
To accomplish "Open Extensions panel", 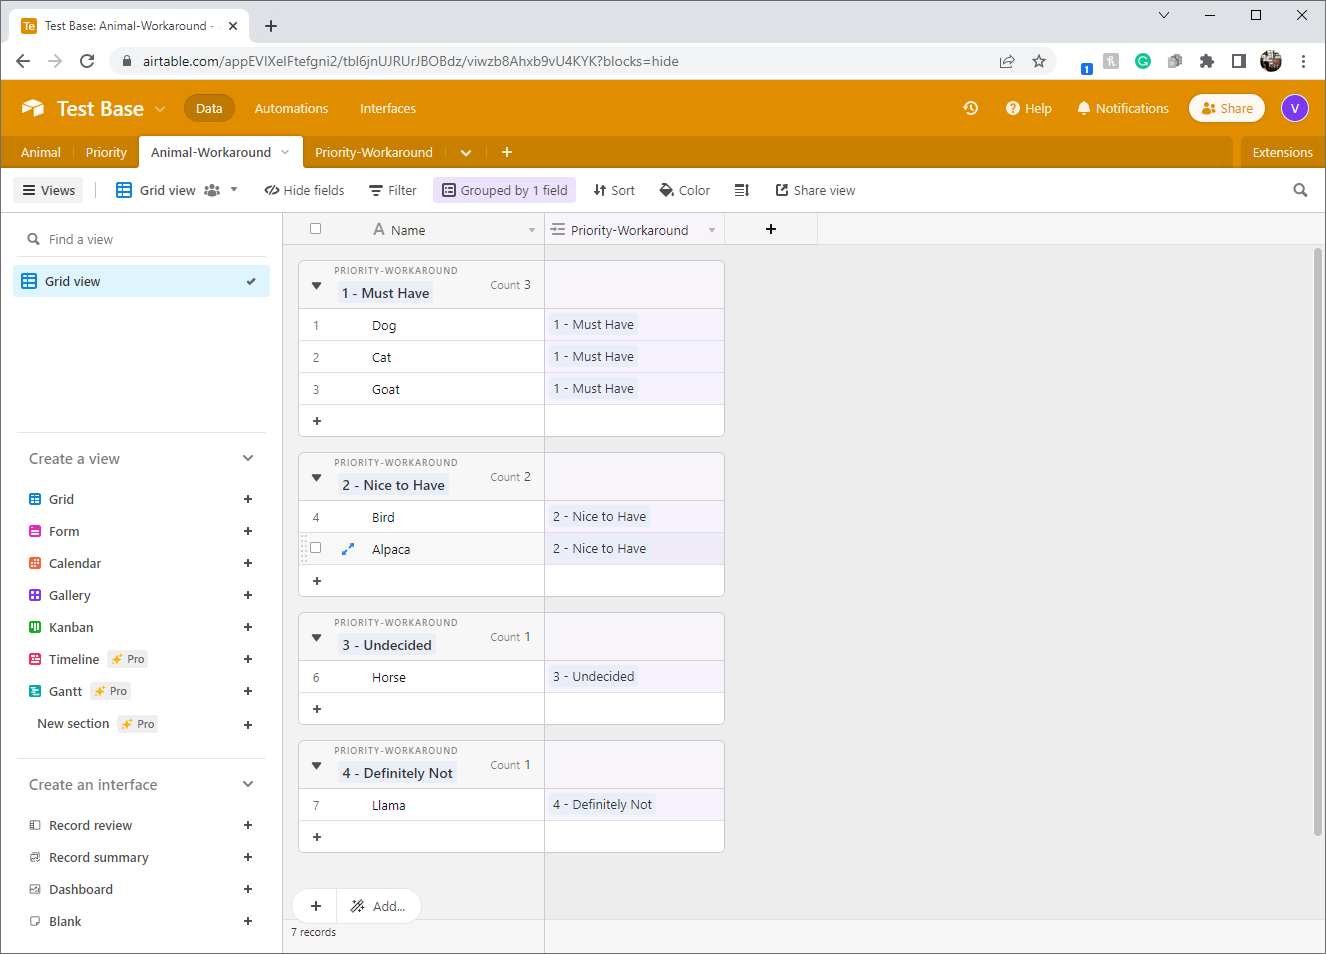I will pos(1282,152).
